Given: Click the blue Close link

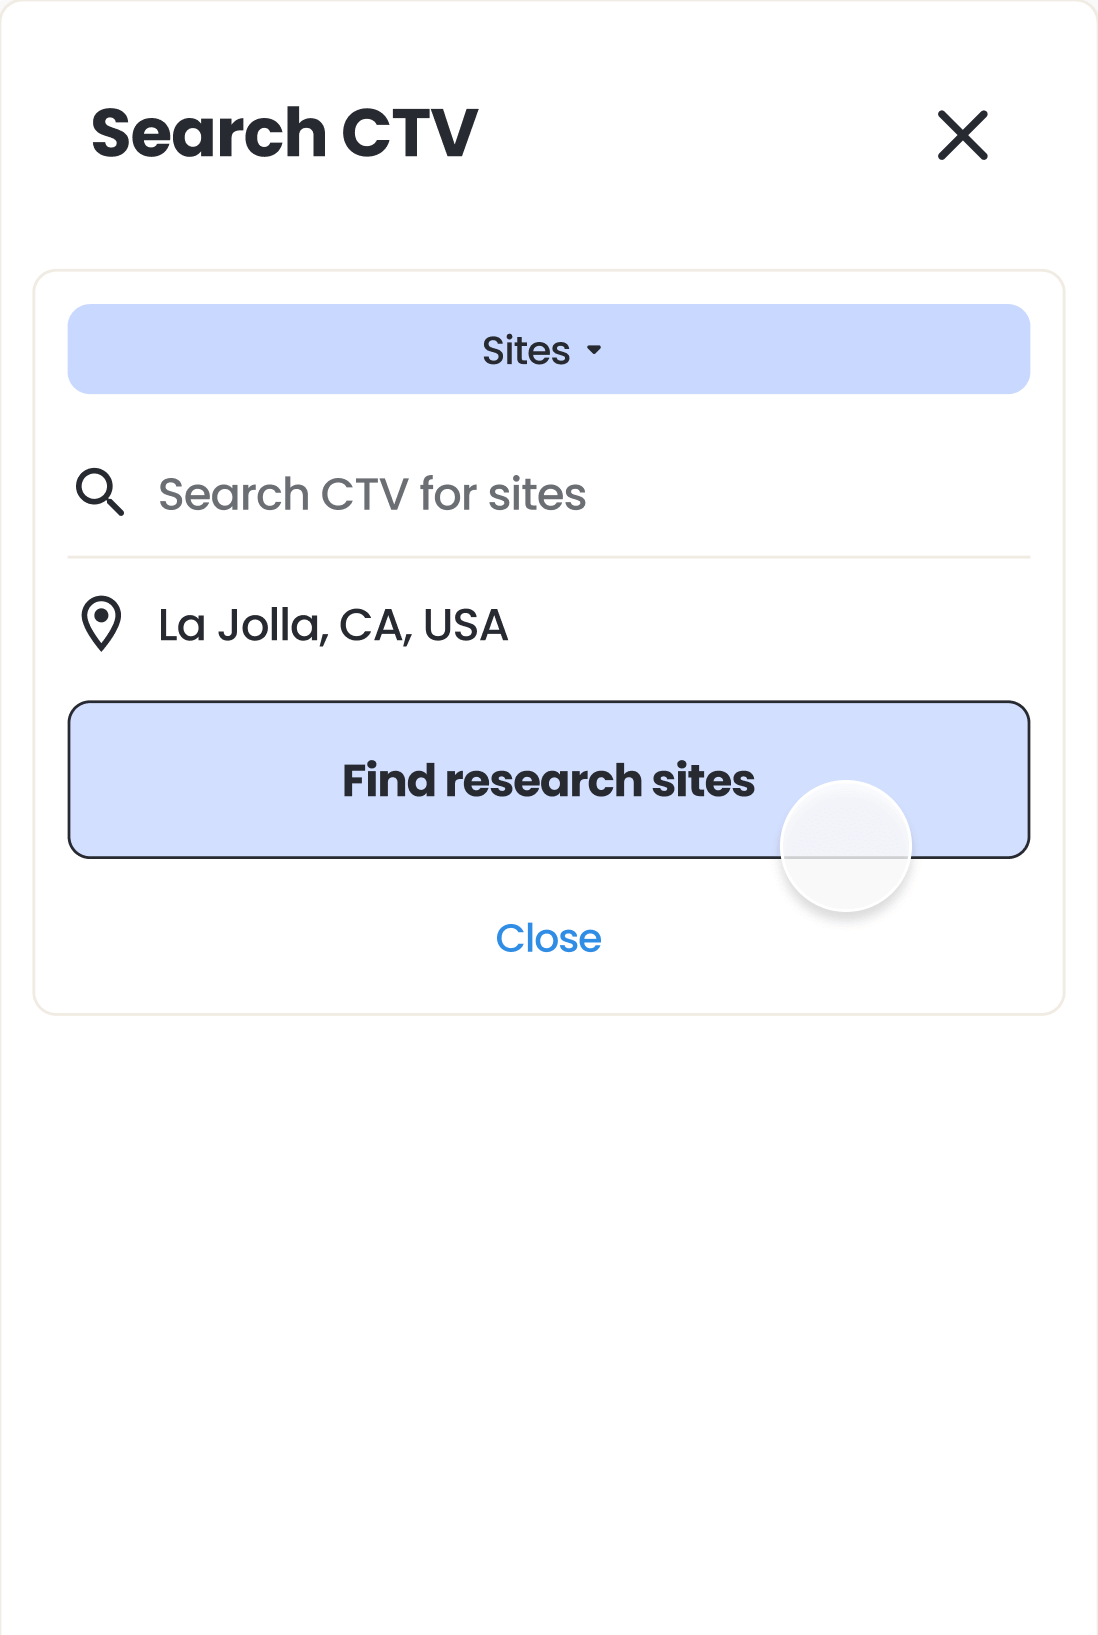Looking at the screenshot, I should (x=548, y=938).
